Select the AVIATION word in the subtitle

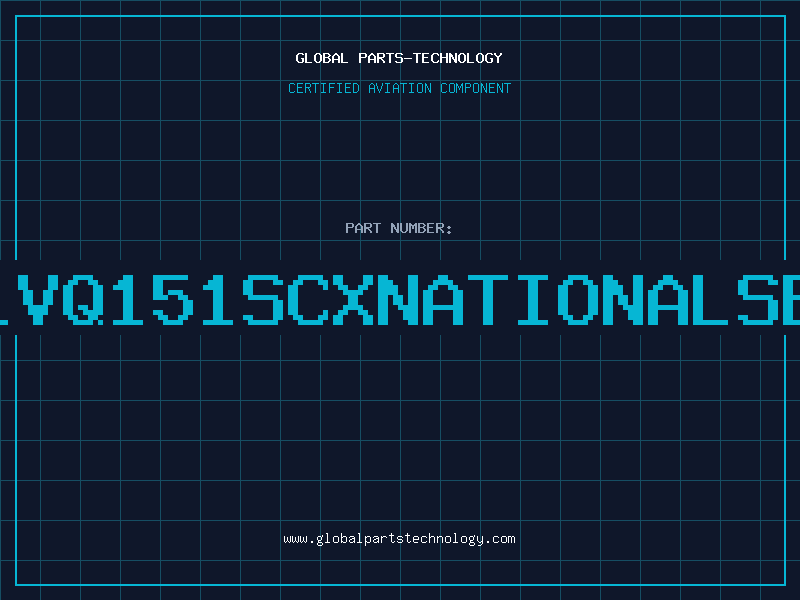point(400,88)
